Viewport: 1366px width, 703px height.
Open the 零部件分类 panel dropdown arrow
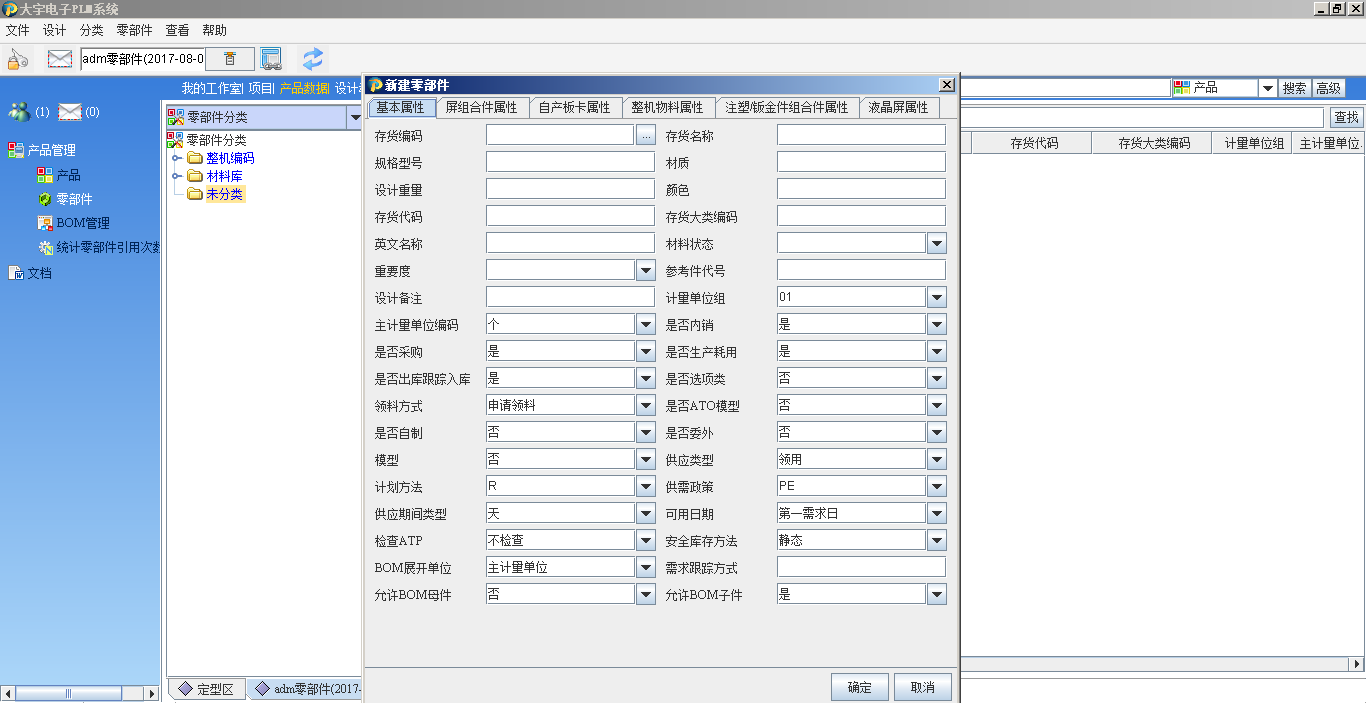click(354, 118)
